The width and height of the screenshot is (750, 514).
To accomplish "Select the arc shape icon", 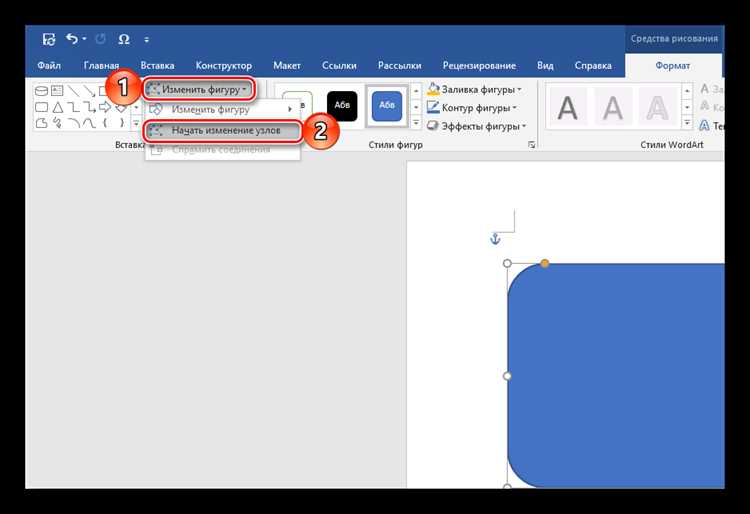I will pos(73,123).
